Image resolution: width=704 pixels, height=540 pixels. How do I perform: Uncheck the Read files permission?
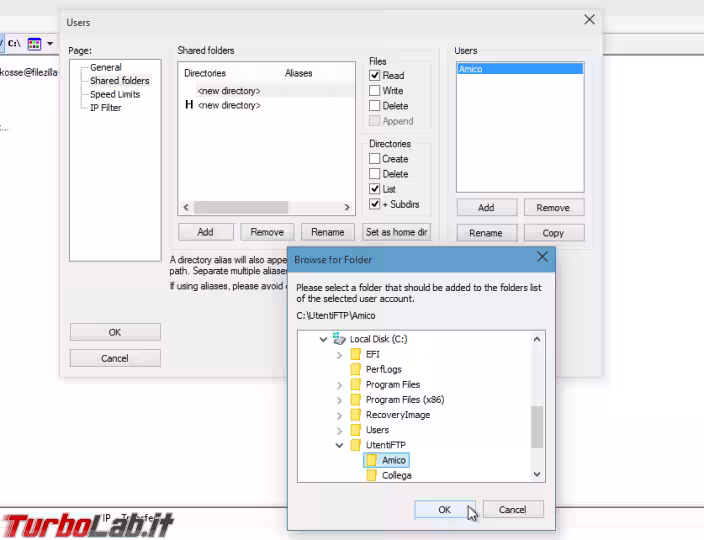point(375,76)
